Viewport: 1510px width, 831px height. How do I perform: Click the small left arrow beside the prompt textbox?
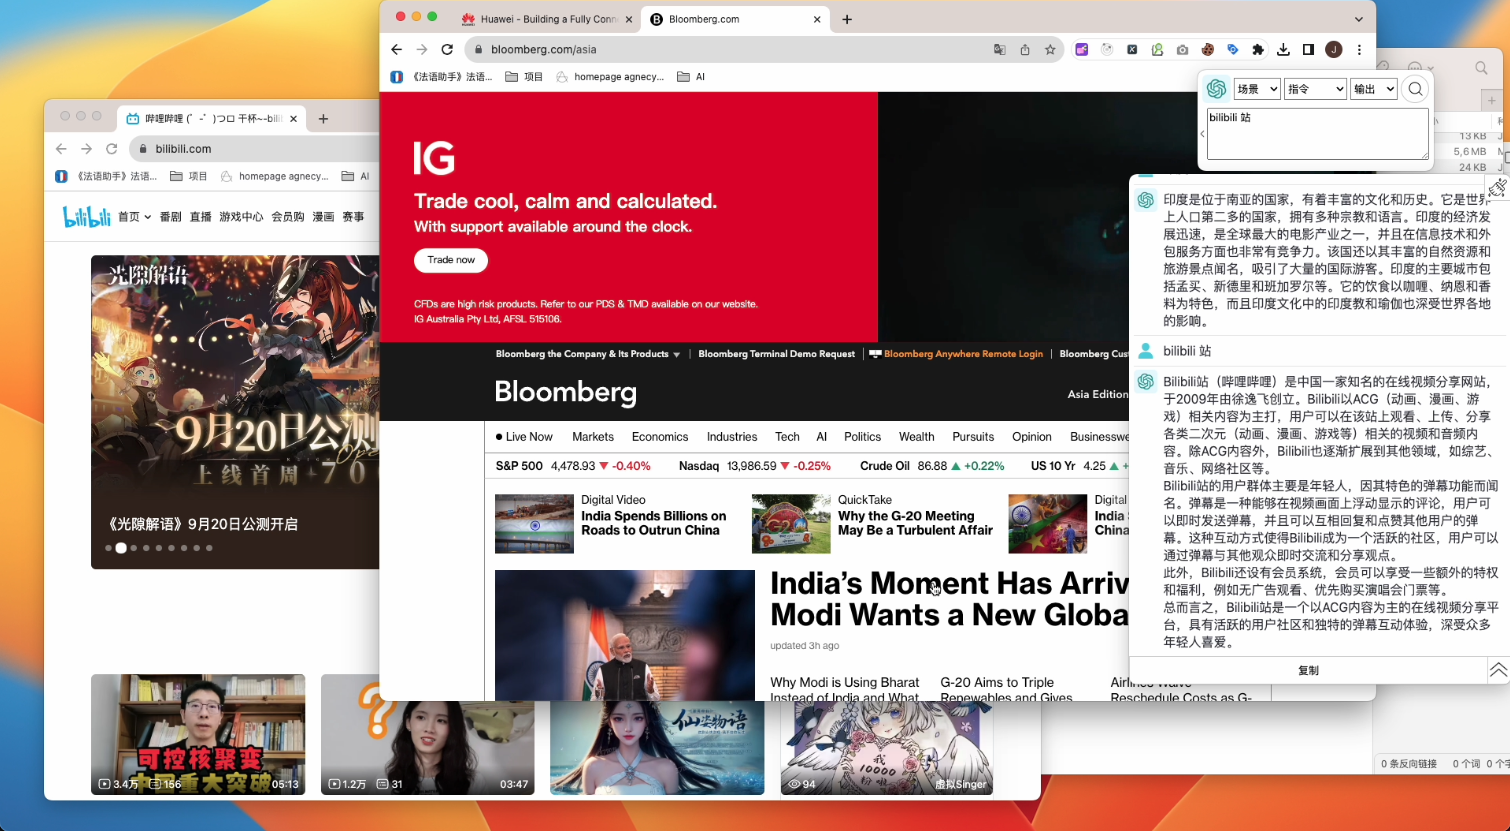click(1202, 134)
